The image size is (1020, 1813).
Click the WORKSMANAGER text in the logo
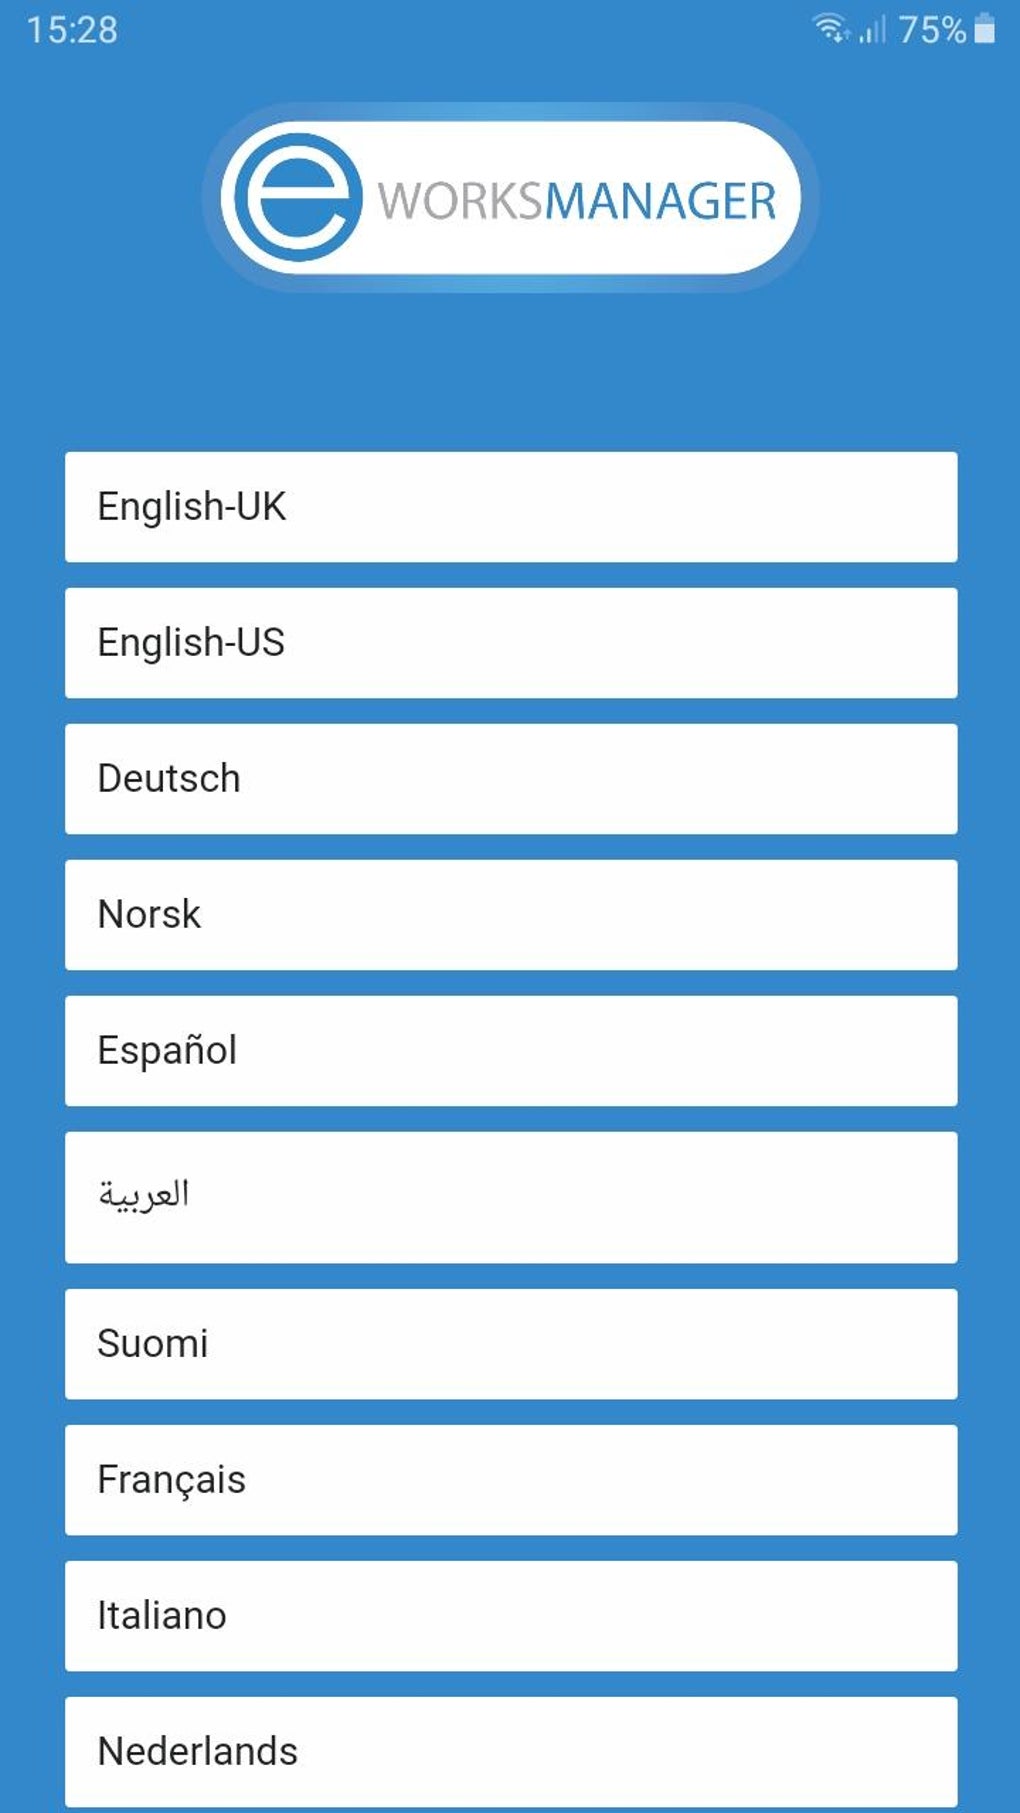pyautogui.click(x=578, y=198)
